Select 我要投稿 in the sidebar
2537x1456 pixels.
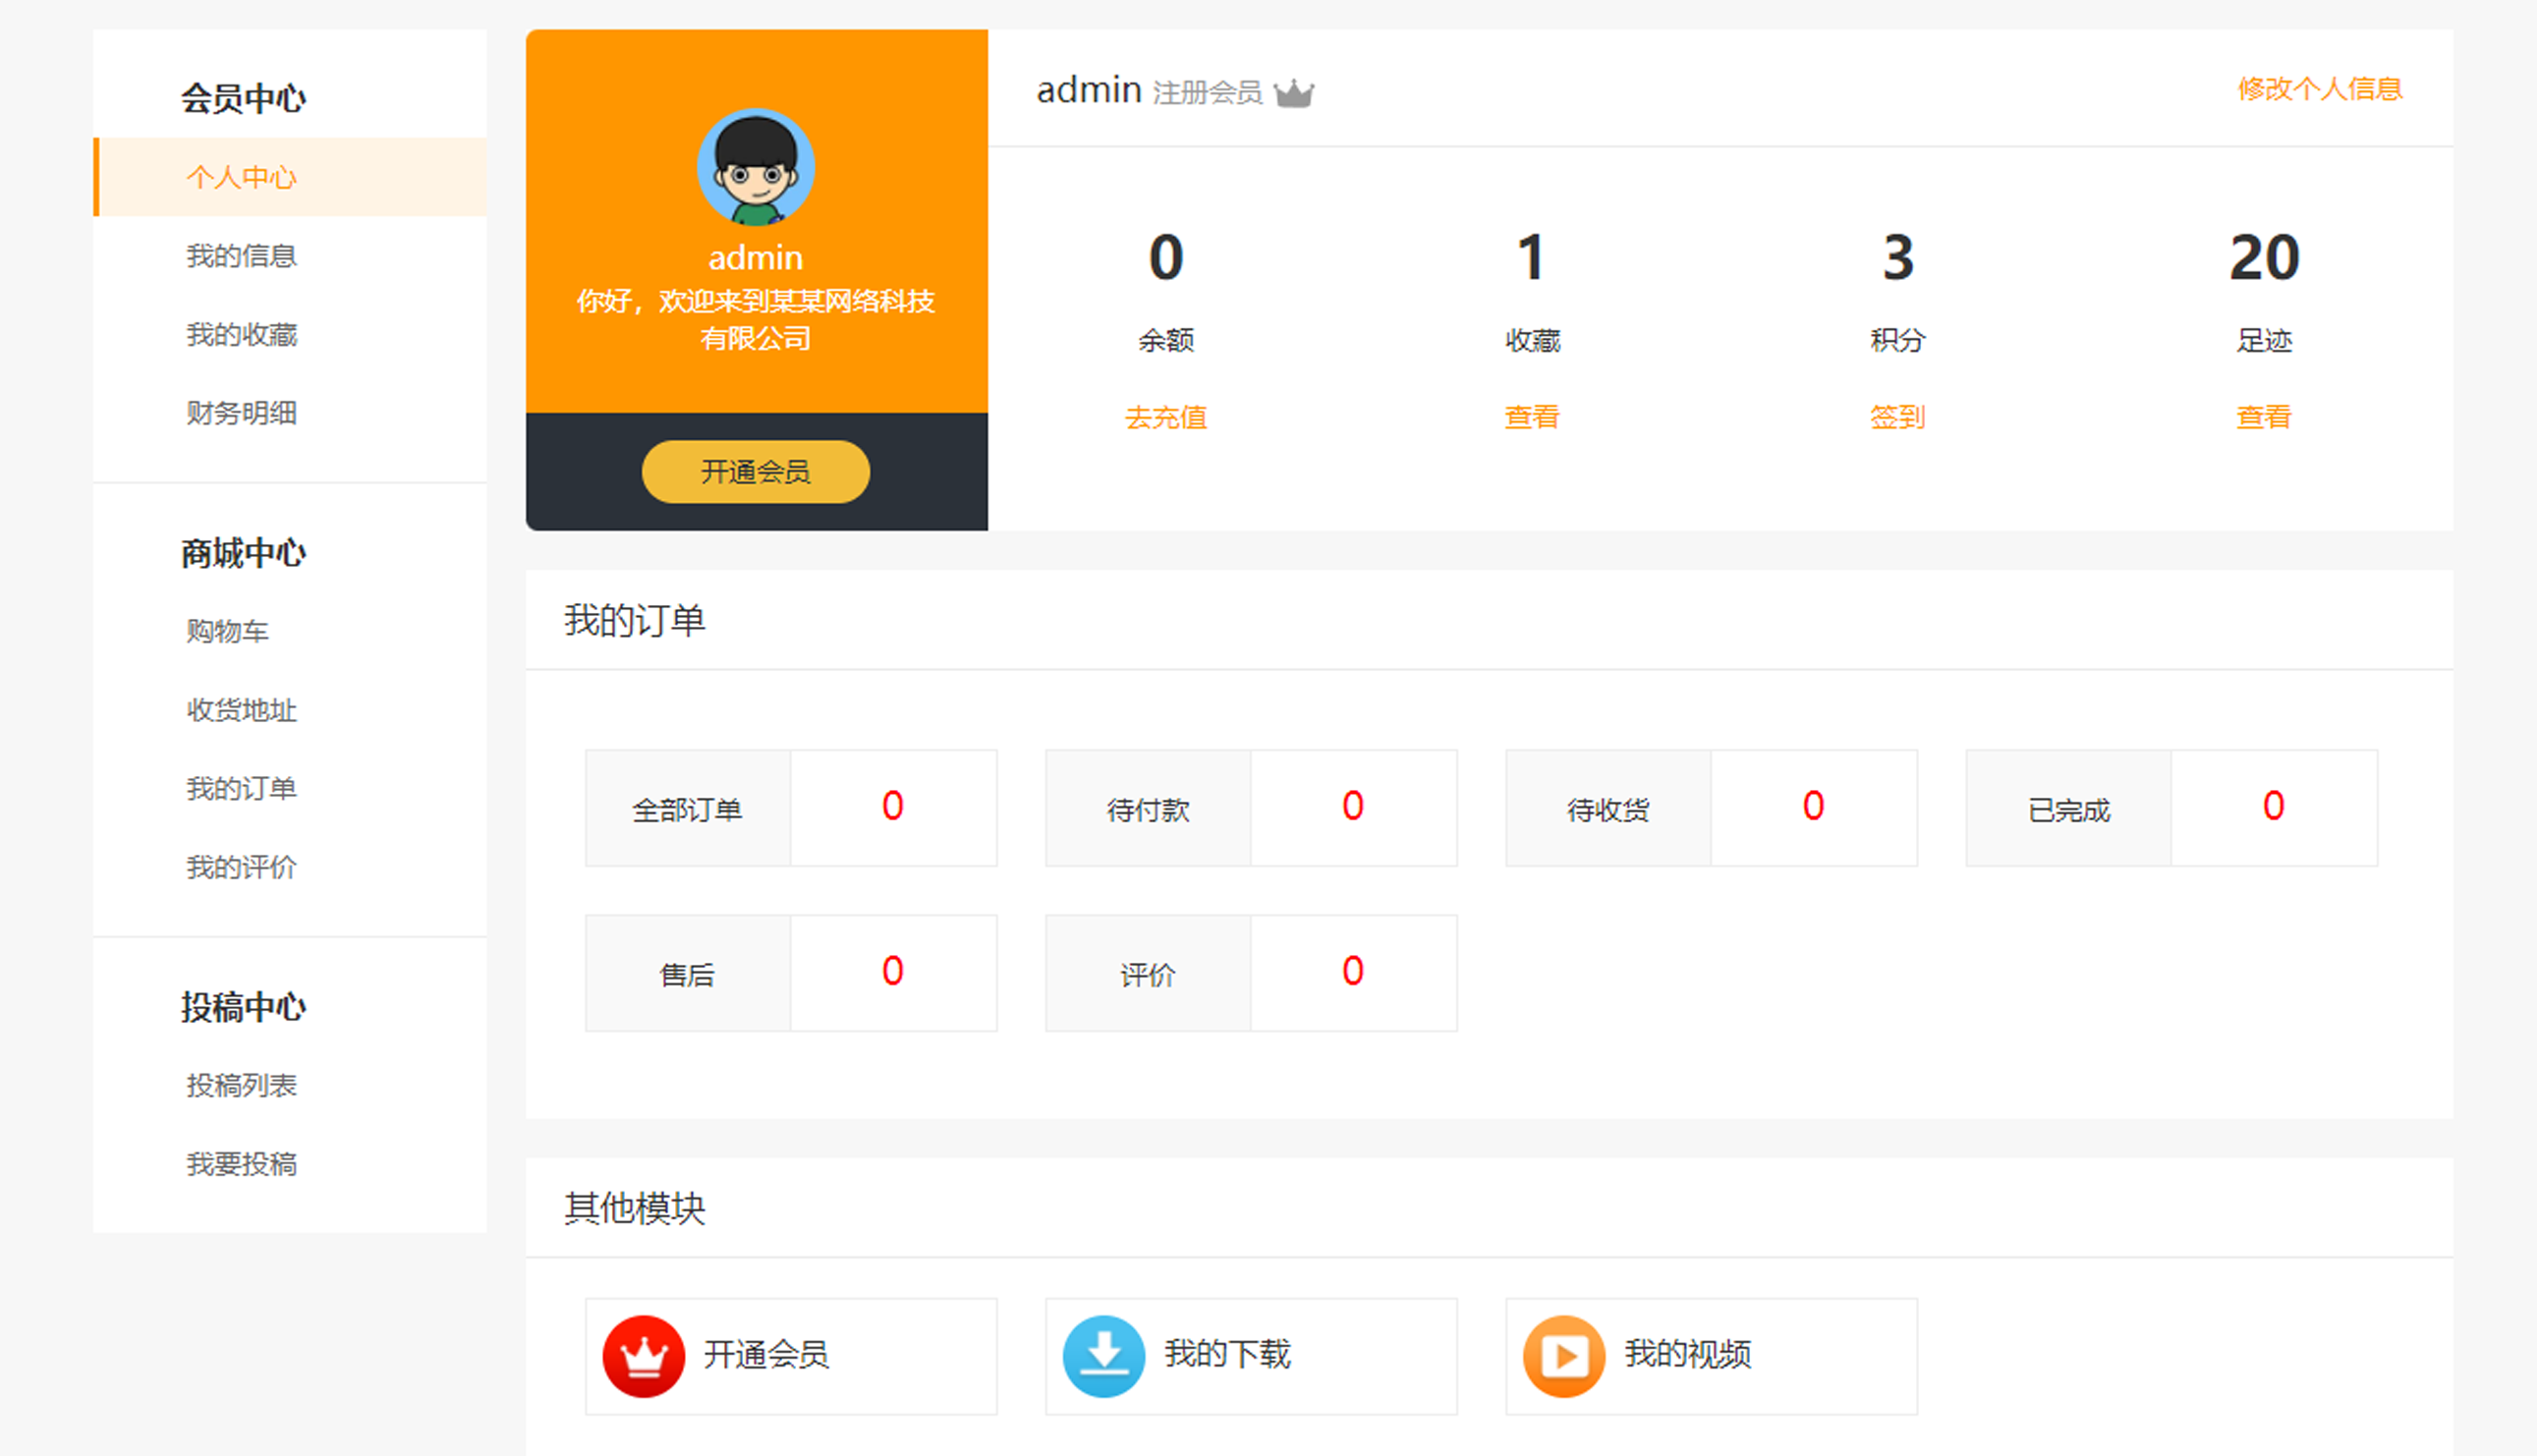(x=241, y=1164)
